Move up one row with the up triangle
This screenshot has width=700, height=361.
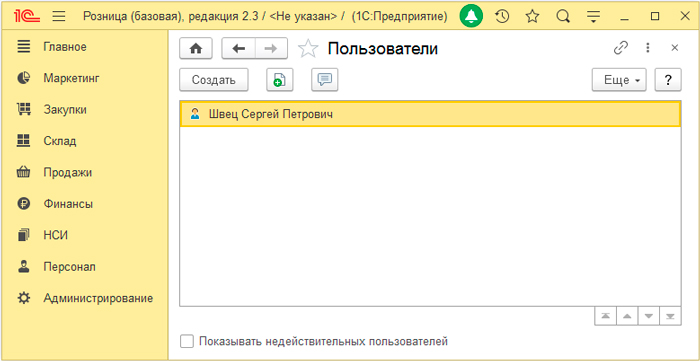pyautogui.click(x=627, y=316)
